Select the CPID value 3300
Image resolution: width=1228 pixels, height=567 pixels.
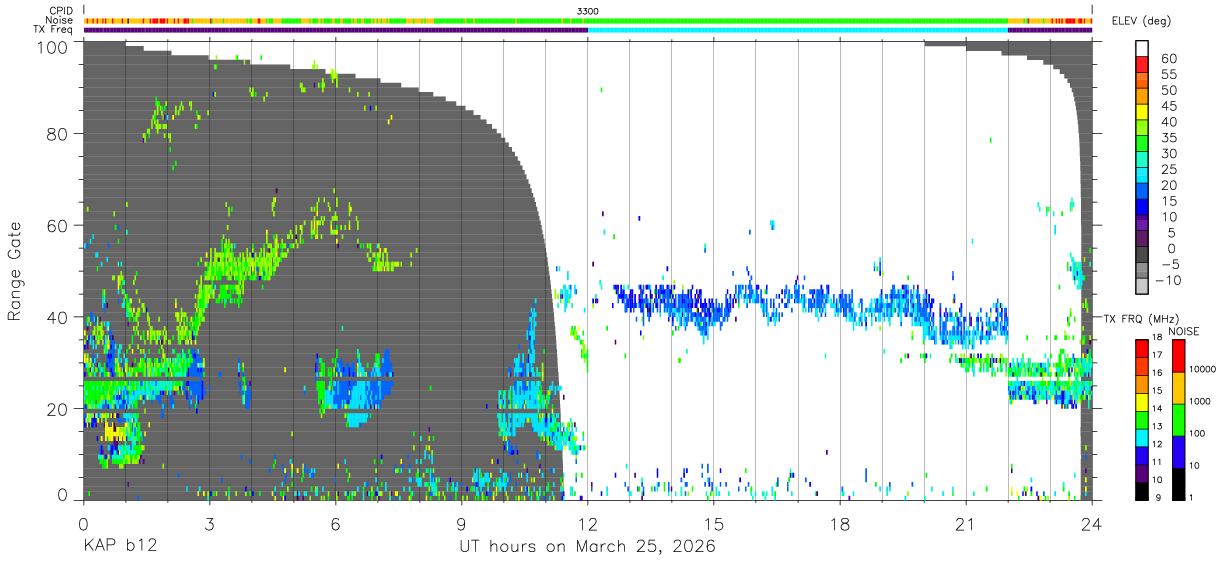point(588,10)
